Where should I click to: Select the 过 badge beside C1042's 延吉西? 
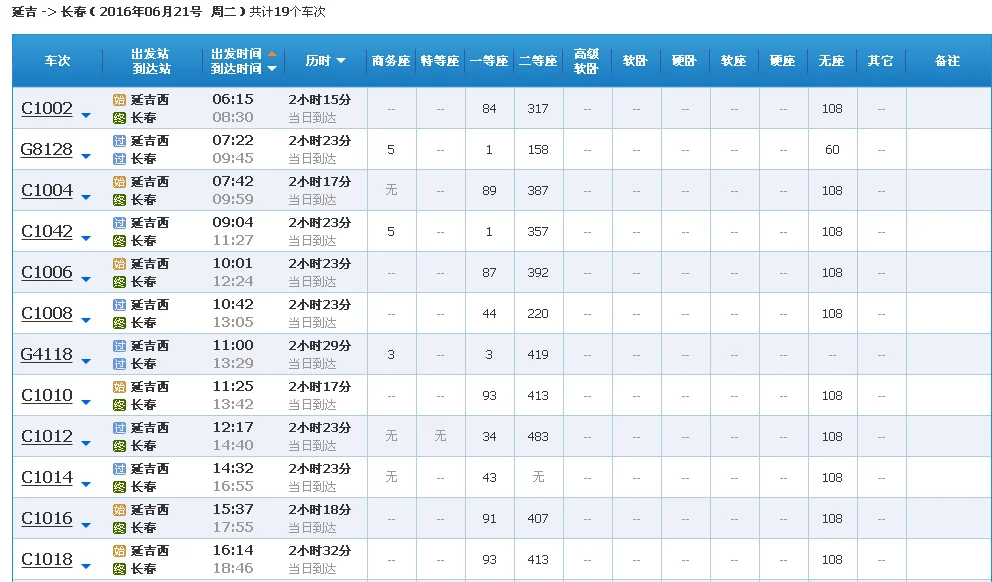tap(120, 223)
